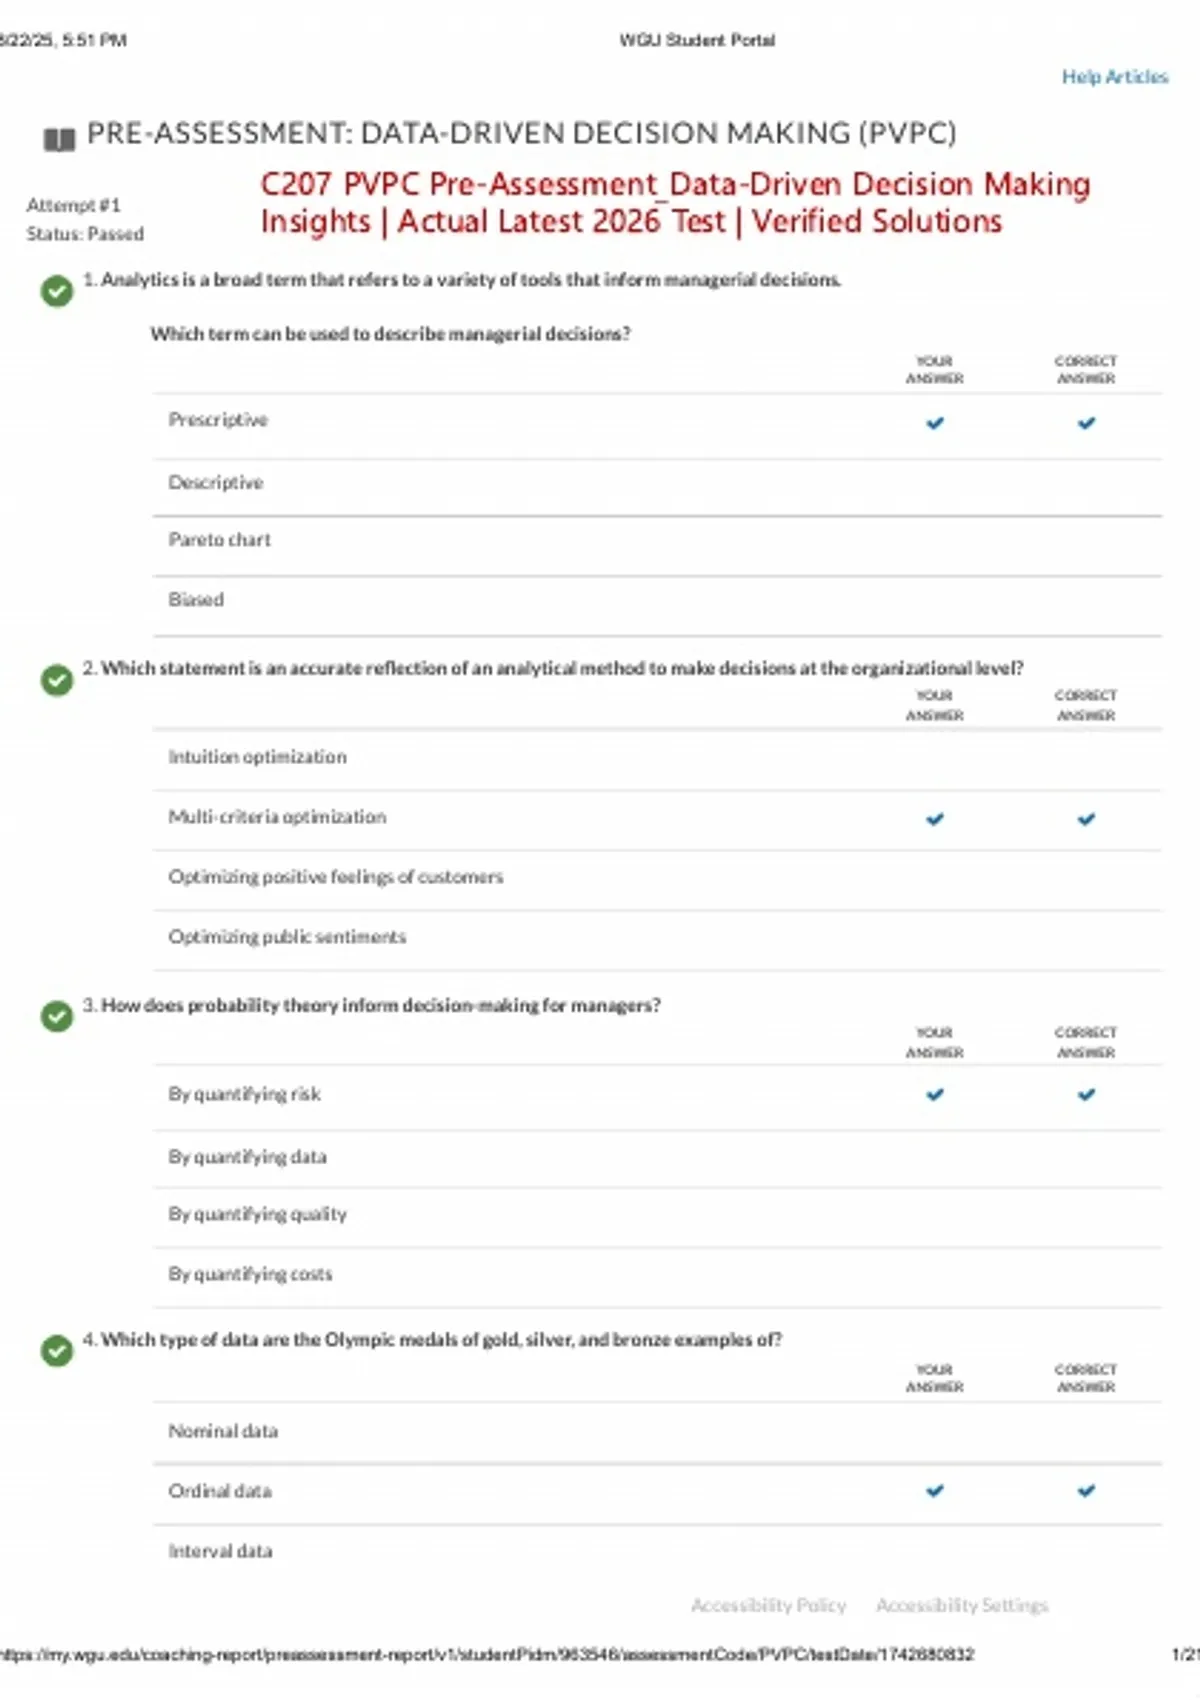
Task: Click Your Answer checkmark for Prescriptive
Action: point(935,423)
